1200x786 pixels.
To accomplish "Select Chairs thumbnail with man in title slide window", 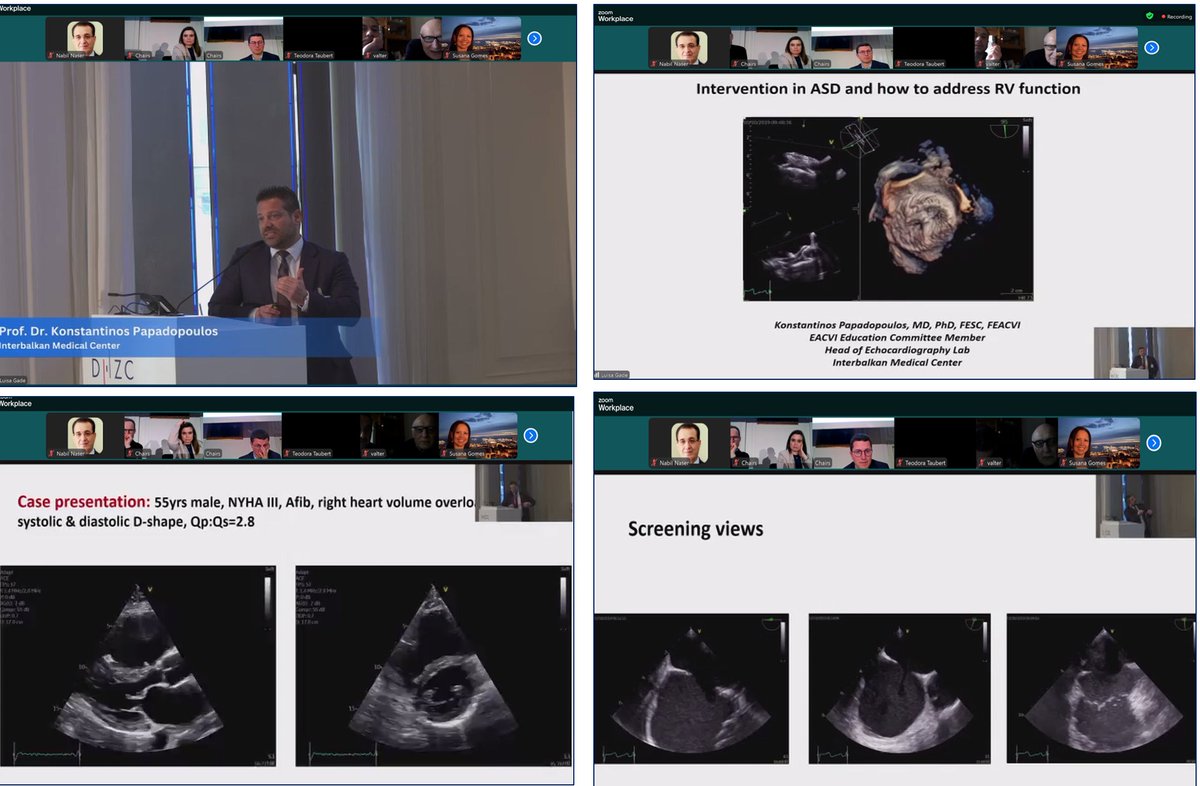I will 852,47.
